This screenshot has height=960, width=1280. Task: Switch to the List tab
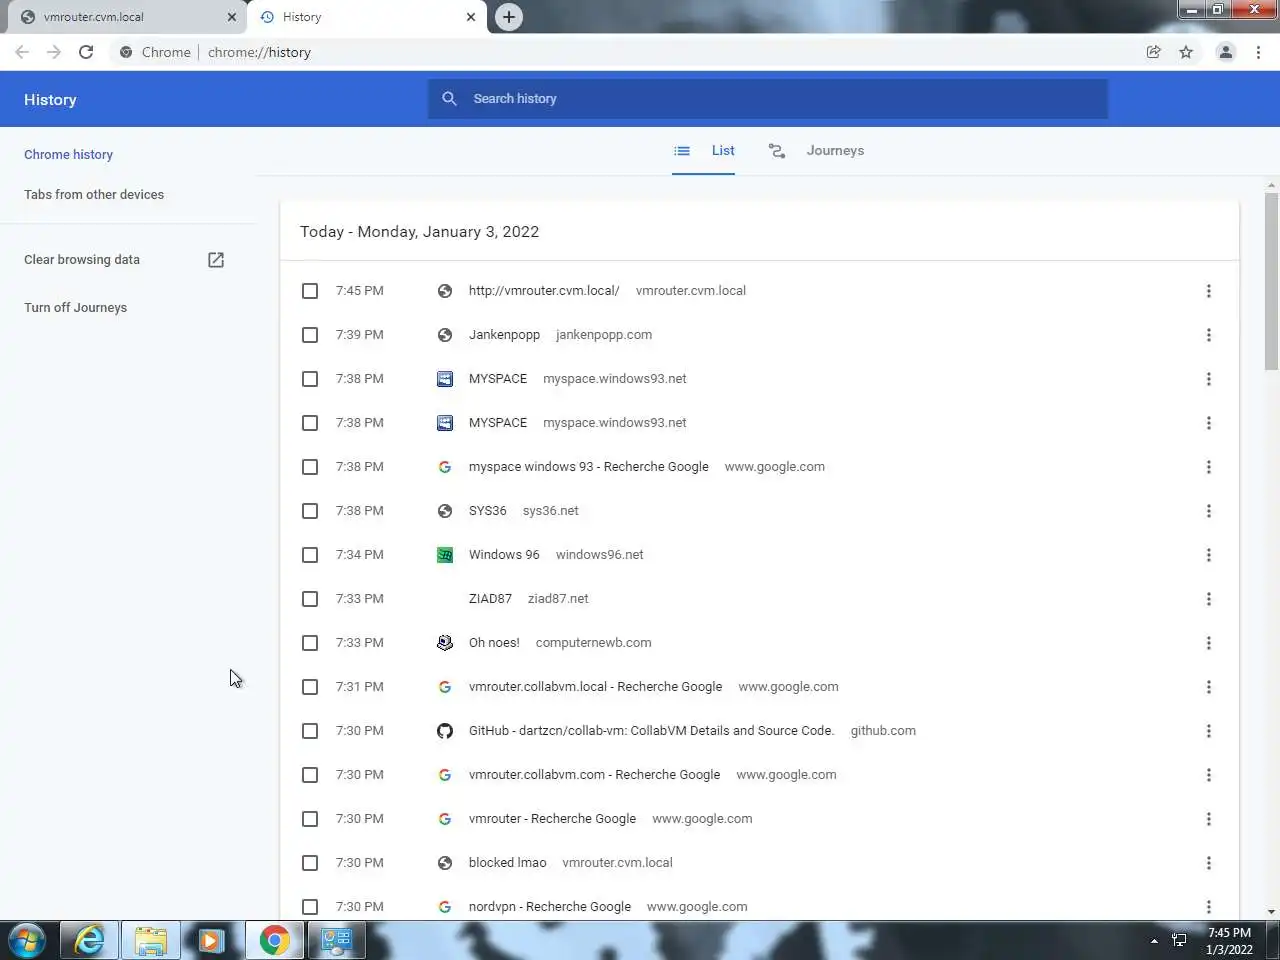[x=704, y=151]
